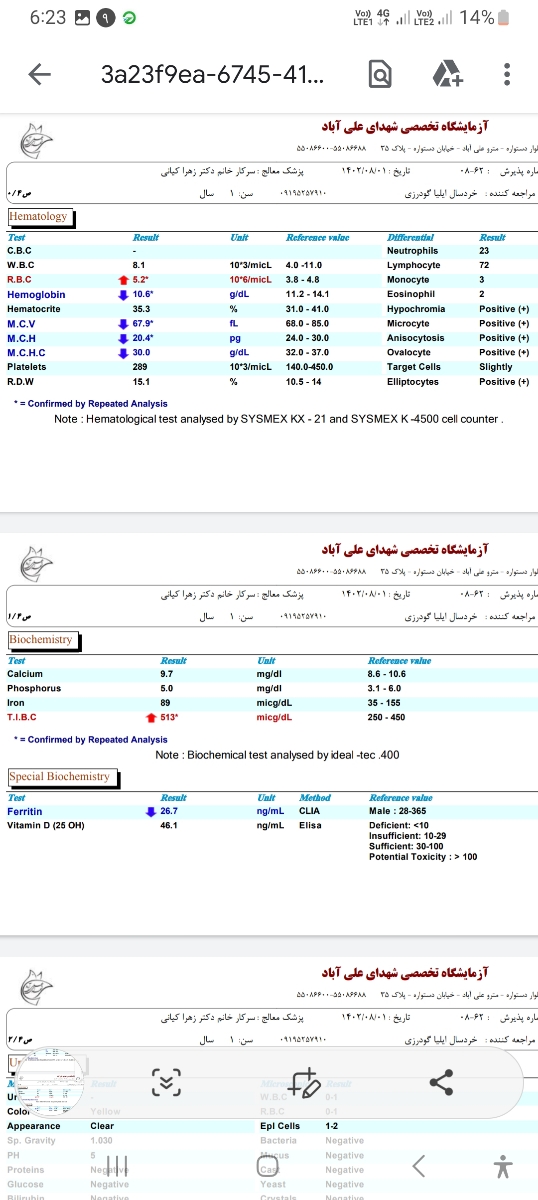Tap the Android recent apps button
This screenshot has width=538, height=1200.
pos(117,1165)
